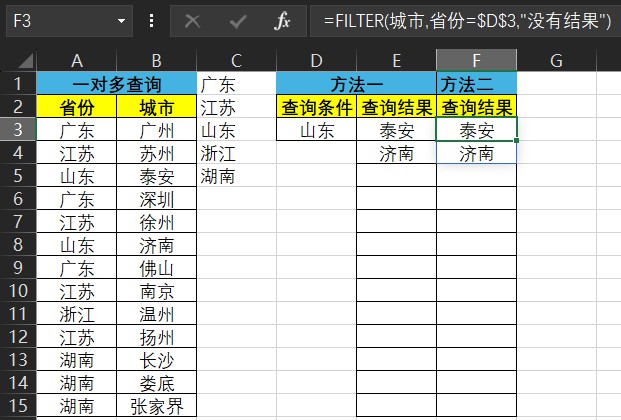The height and width of the screenshot is (420, 621).
Task: Click cell C5 containing 湖南
Action: [218, 177]
